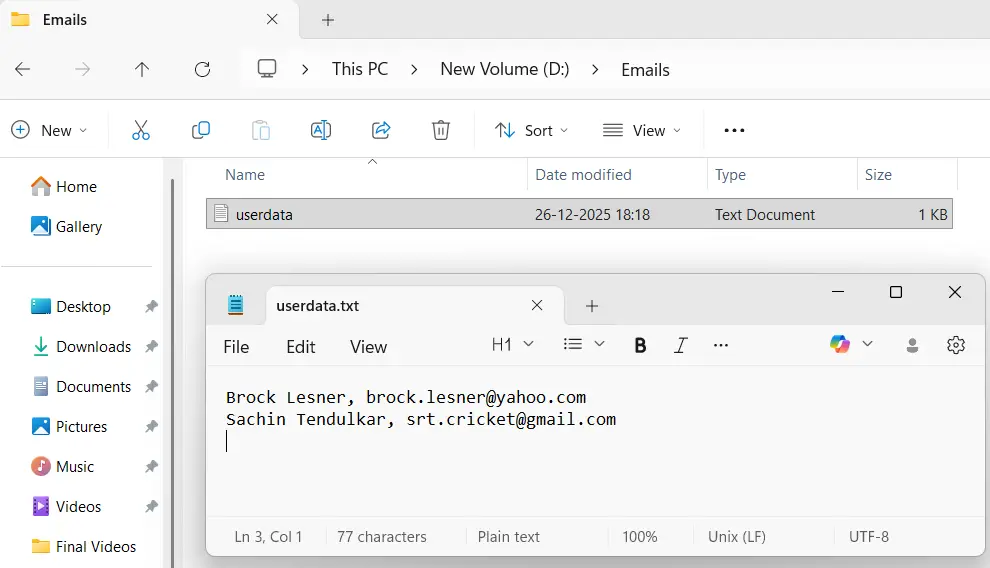Screen dimensions: 990x568
Task: Add a new File Explorer tab
Action: click(328, 20)
